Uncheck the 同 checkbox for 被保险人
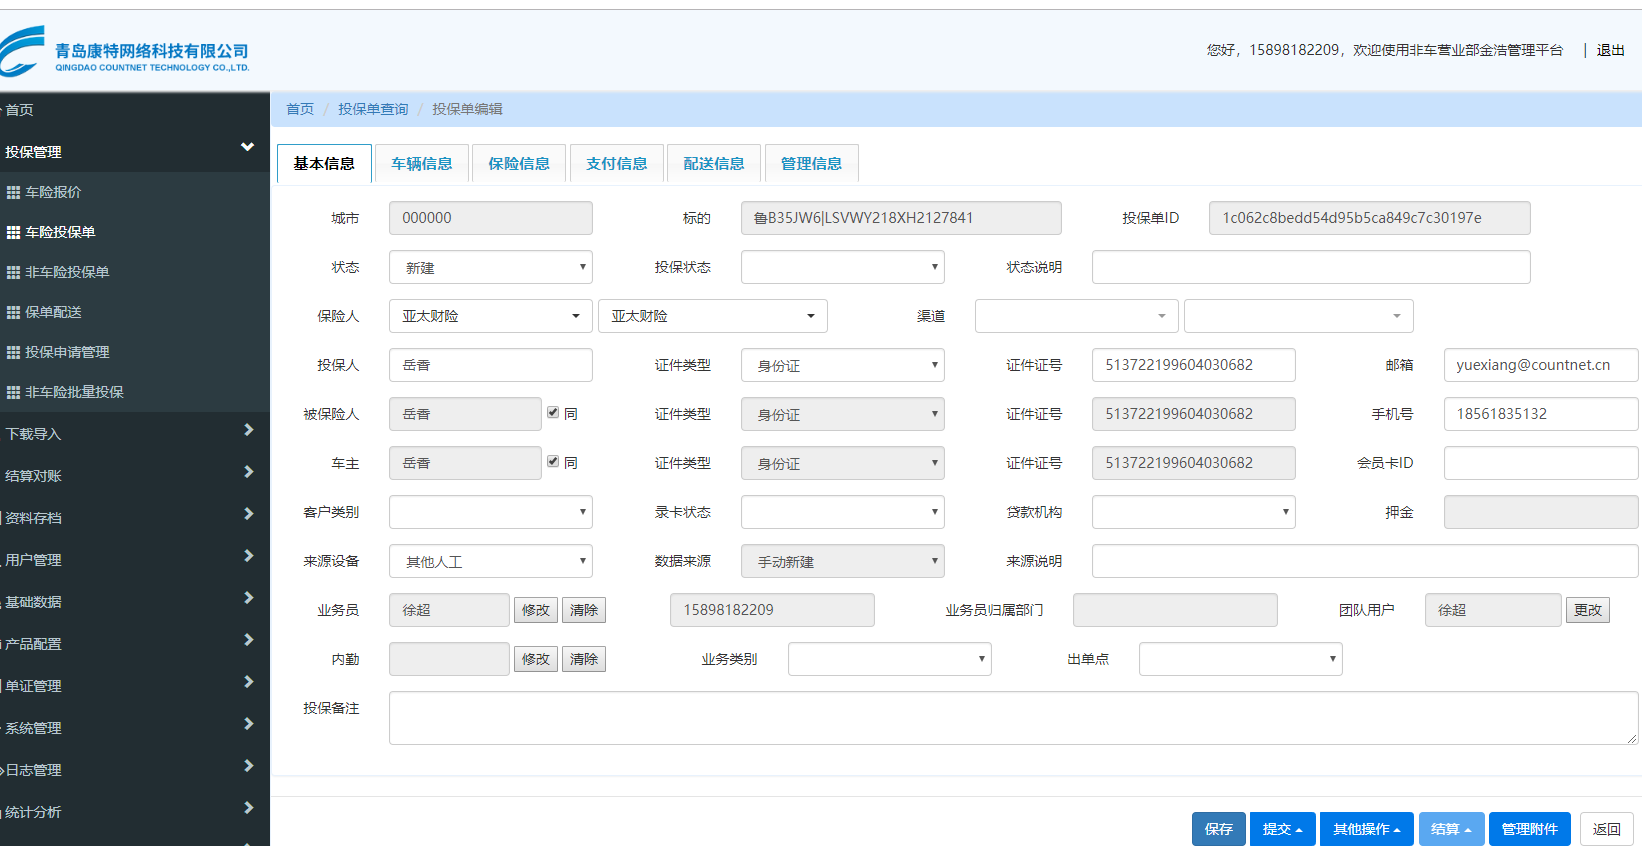Screen dimensions: 1642x846 point(553,412)
